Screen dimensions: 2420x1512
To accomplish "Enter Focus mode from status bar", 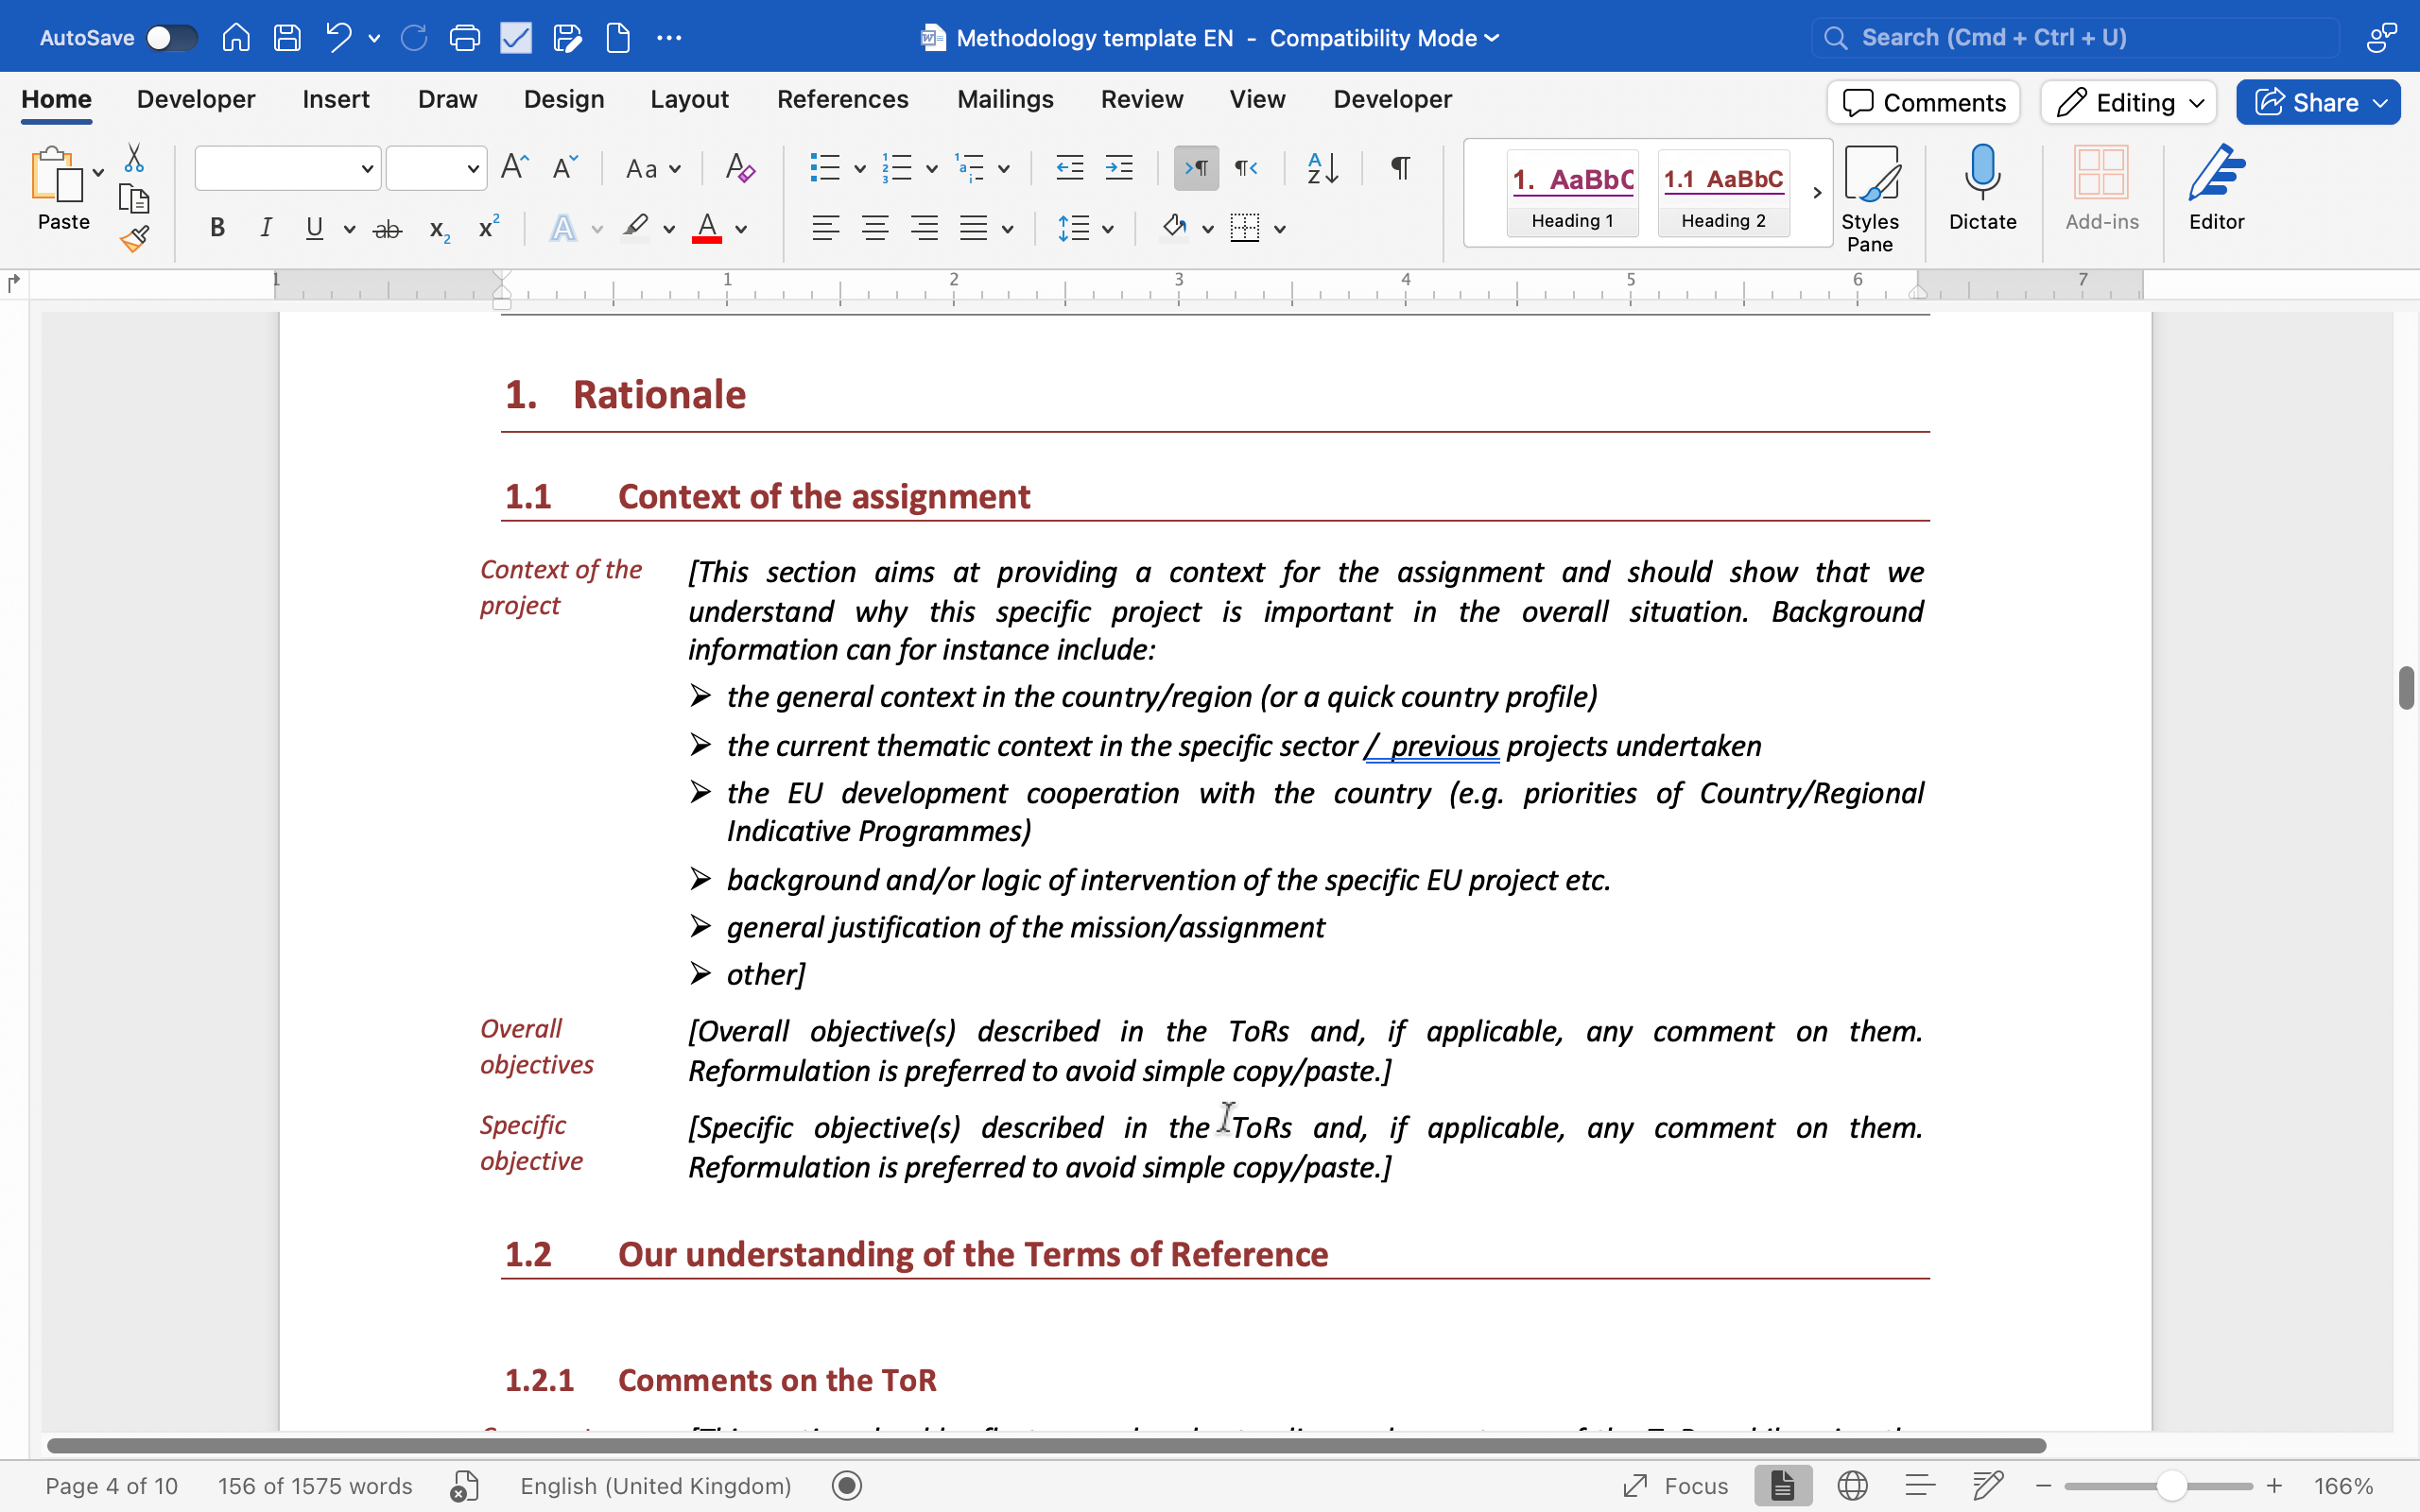I will click(x=1675, y=1486).
